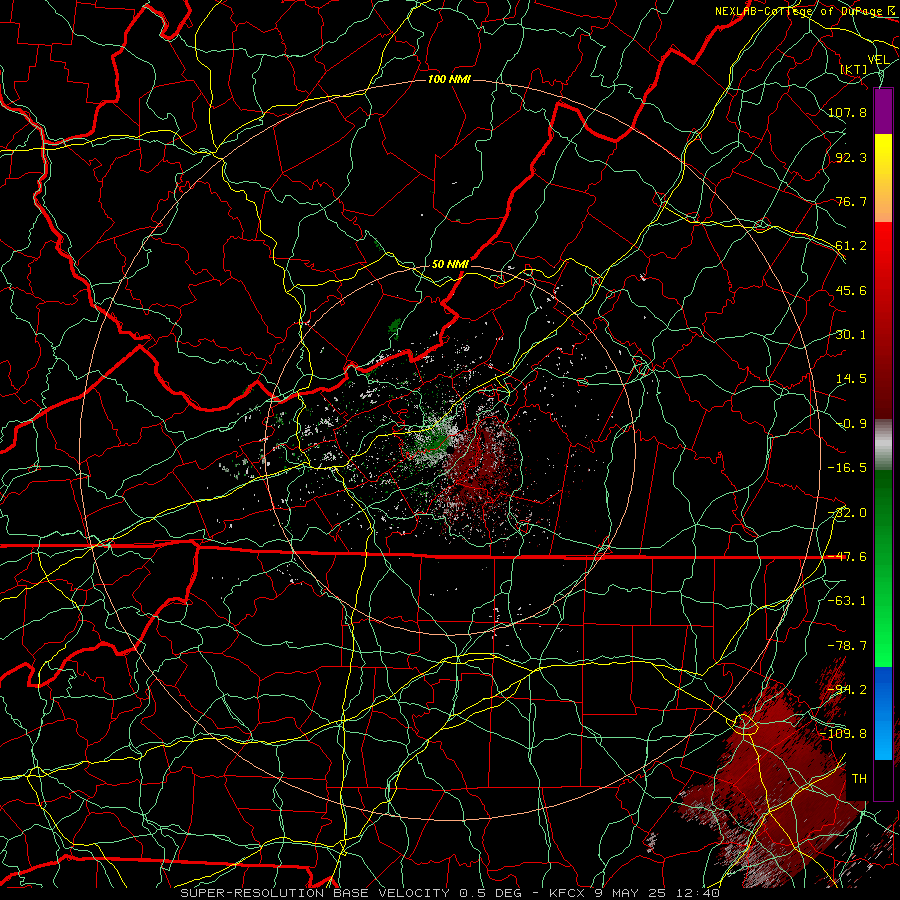Select the -47.6 velocity scale value

point(847,557)
